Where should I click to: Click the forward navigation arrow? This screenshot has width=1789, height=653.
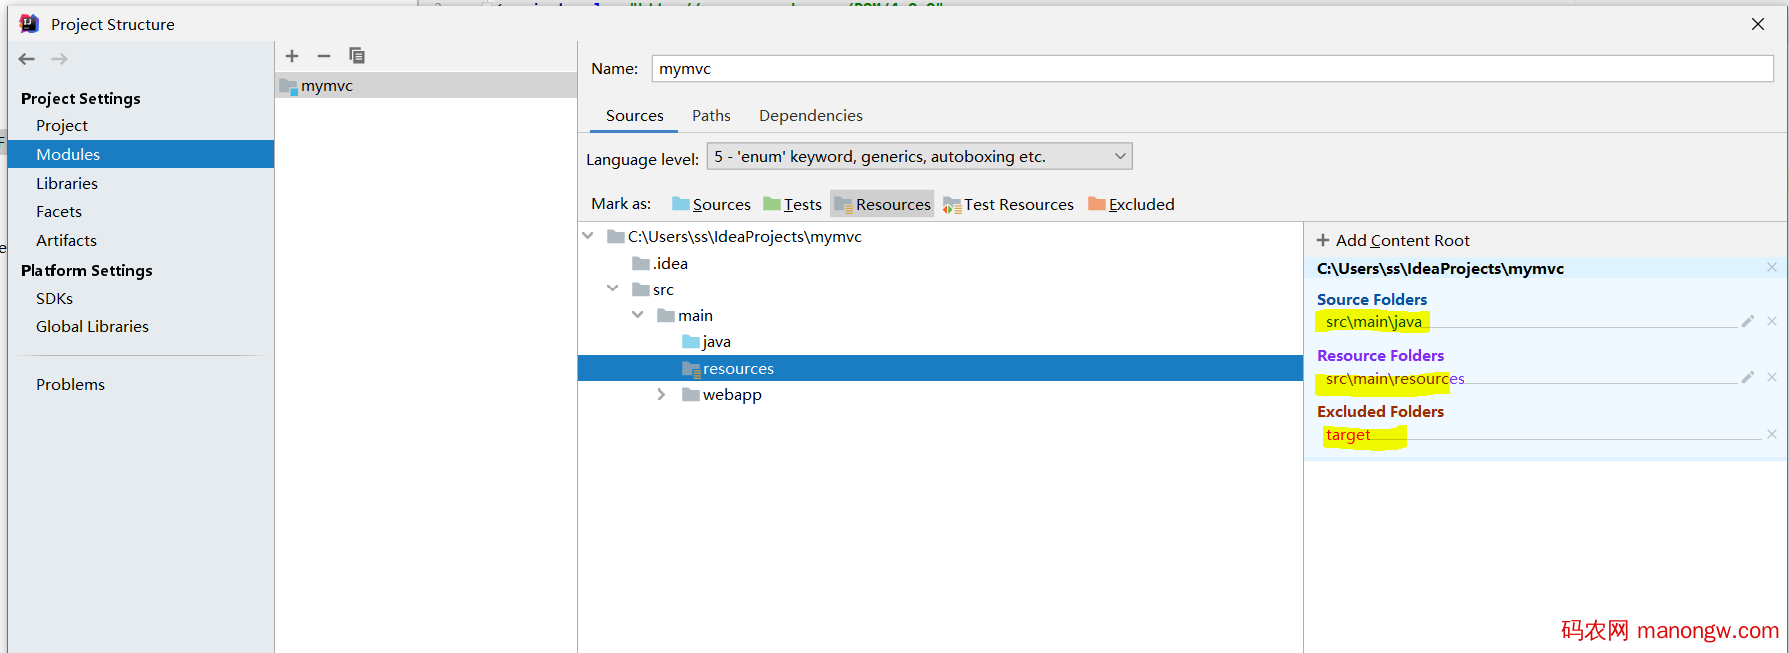(x=60, y=59)
